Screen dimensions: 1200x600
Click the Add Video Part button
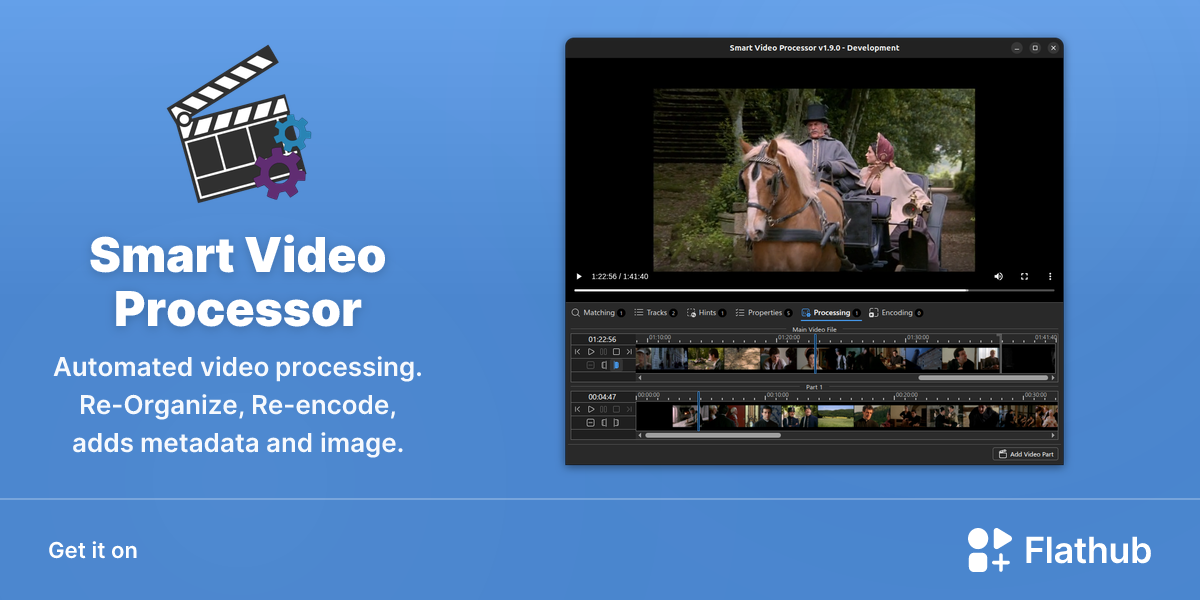(x=1025, y=454)
